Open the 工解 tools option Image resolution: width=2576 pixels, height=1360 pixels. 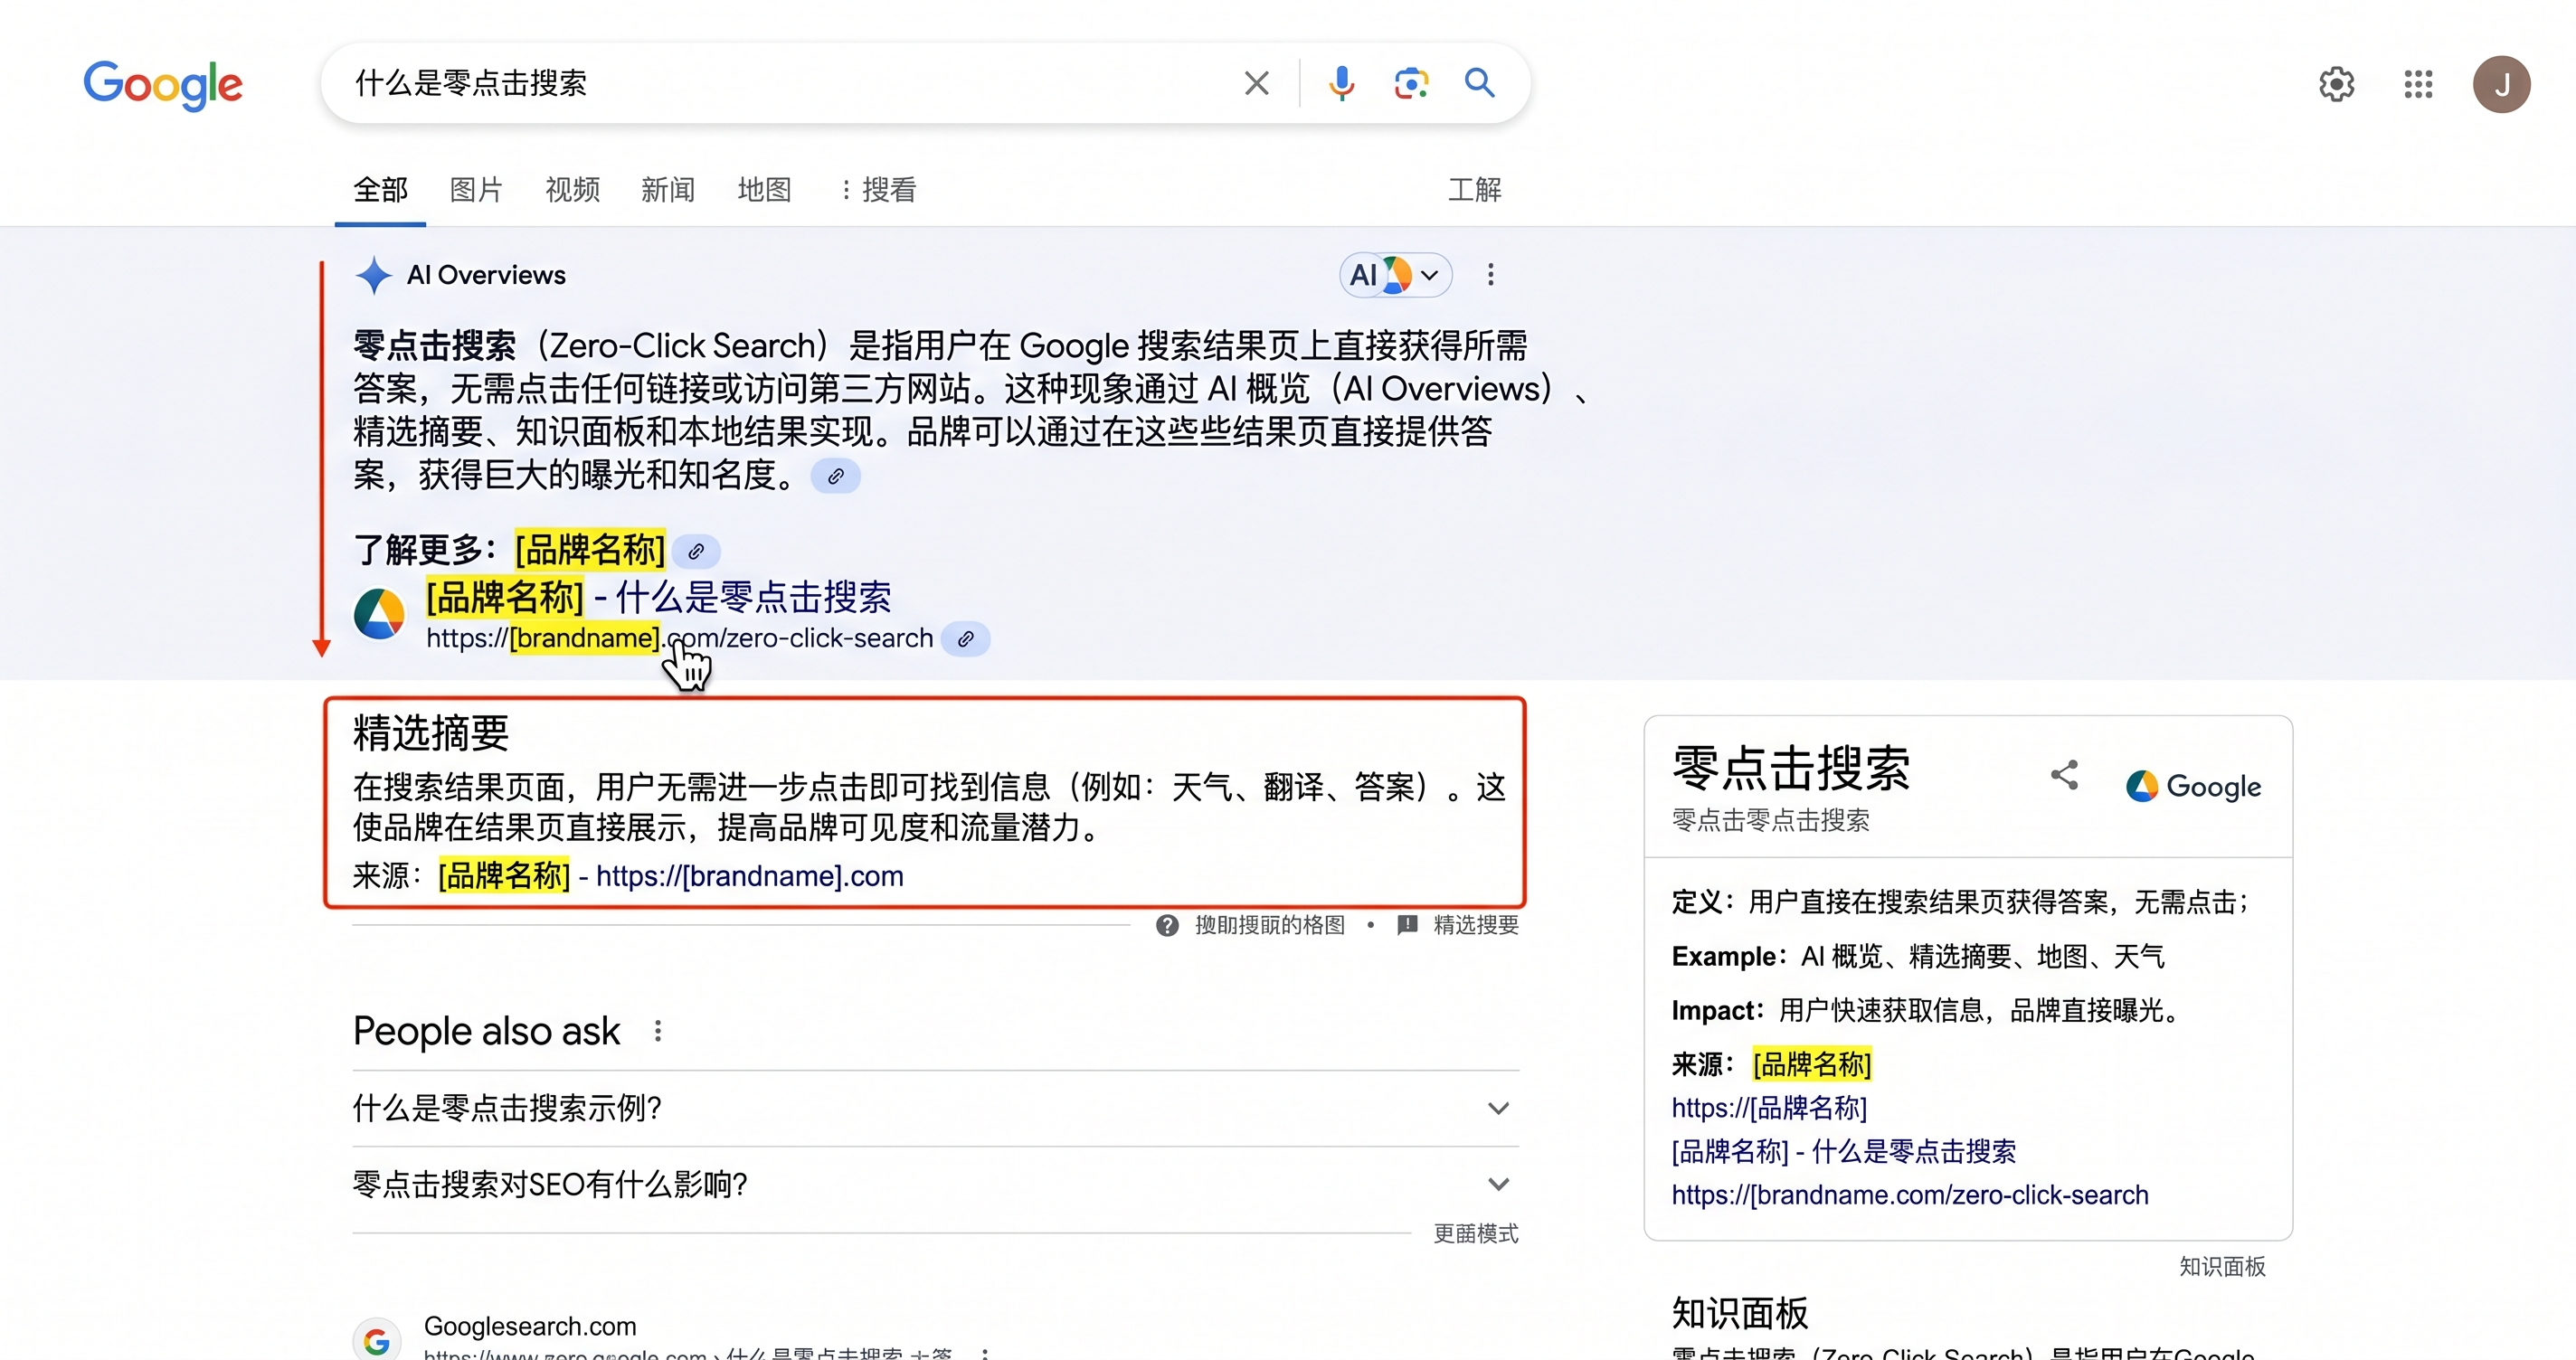point(1475,189)
